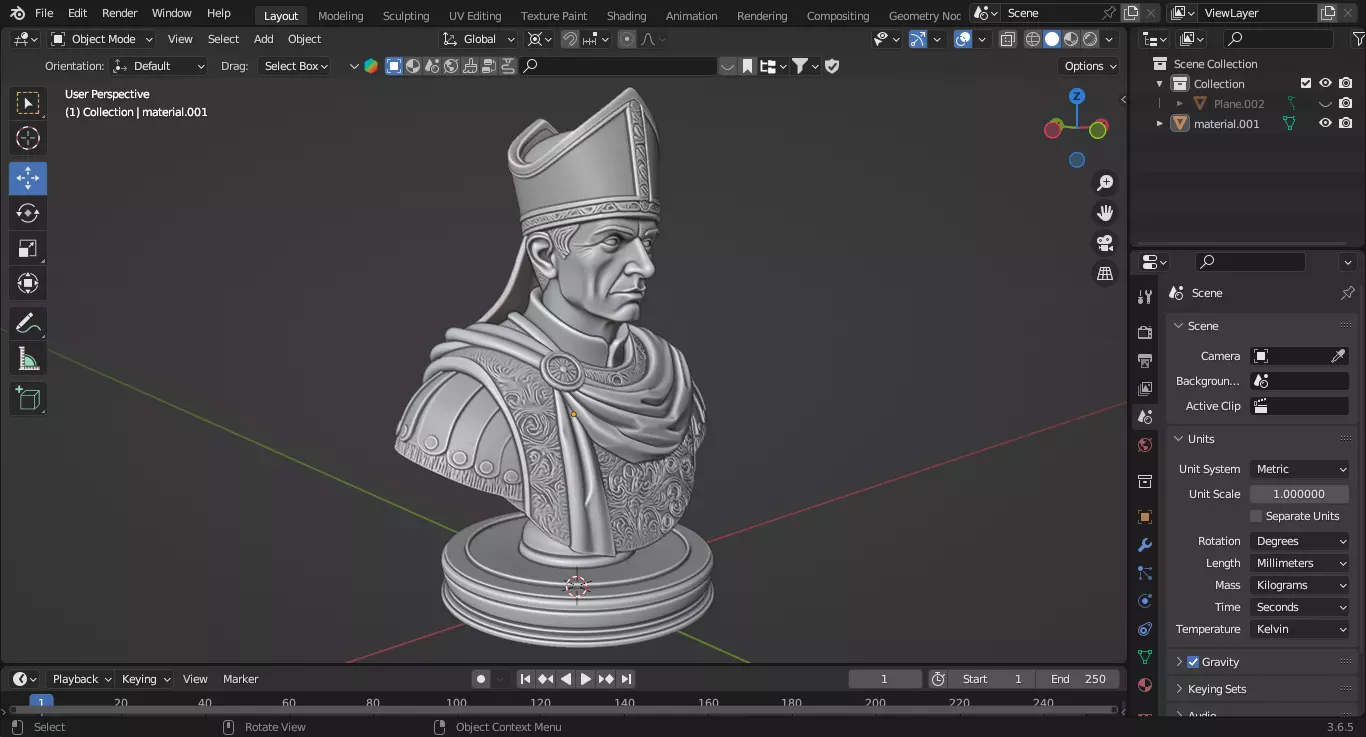This screenshot has width=1366, height=737.
Task: Activate the Scale tool
Action: [28, 248]
